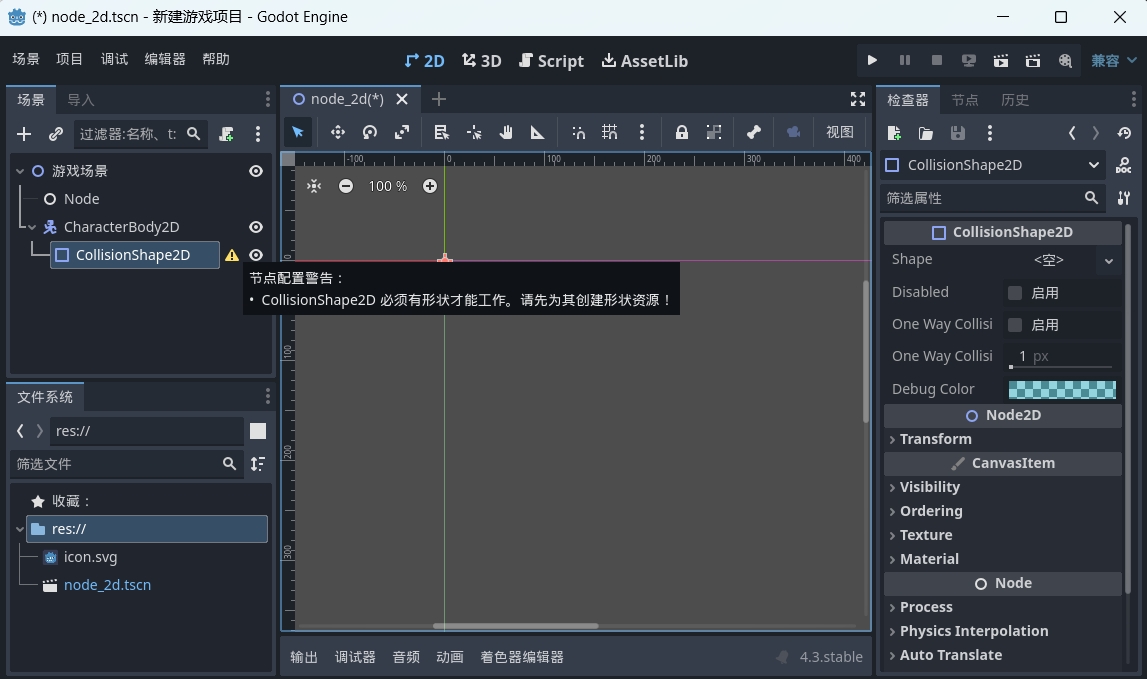Select the Rotate mode tool

coord(370,132)
